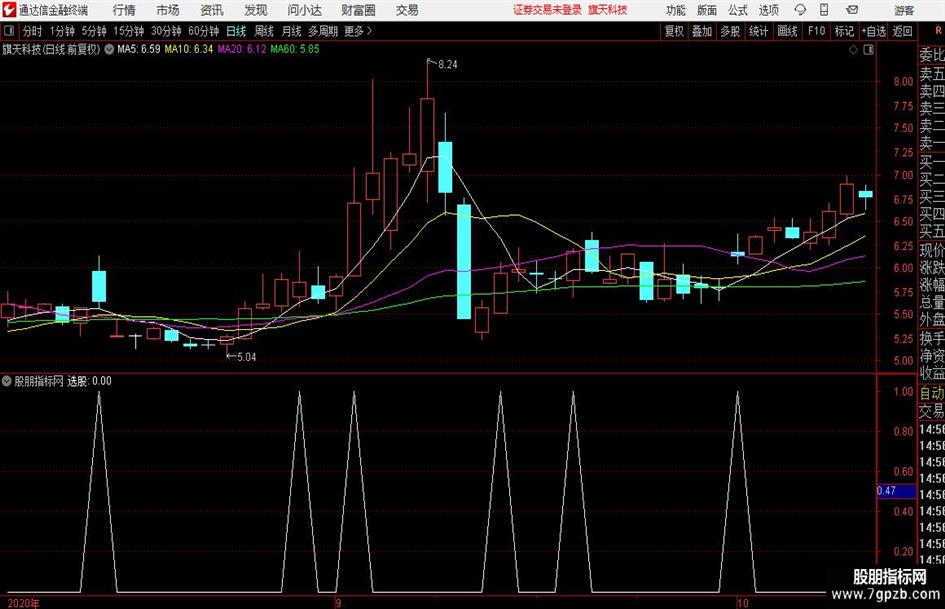Click the blue 0.47 value on indicator axis
The height and width of the screenshot is (609, 945).
896,491
